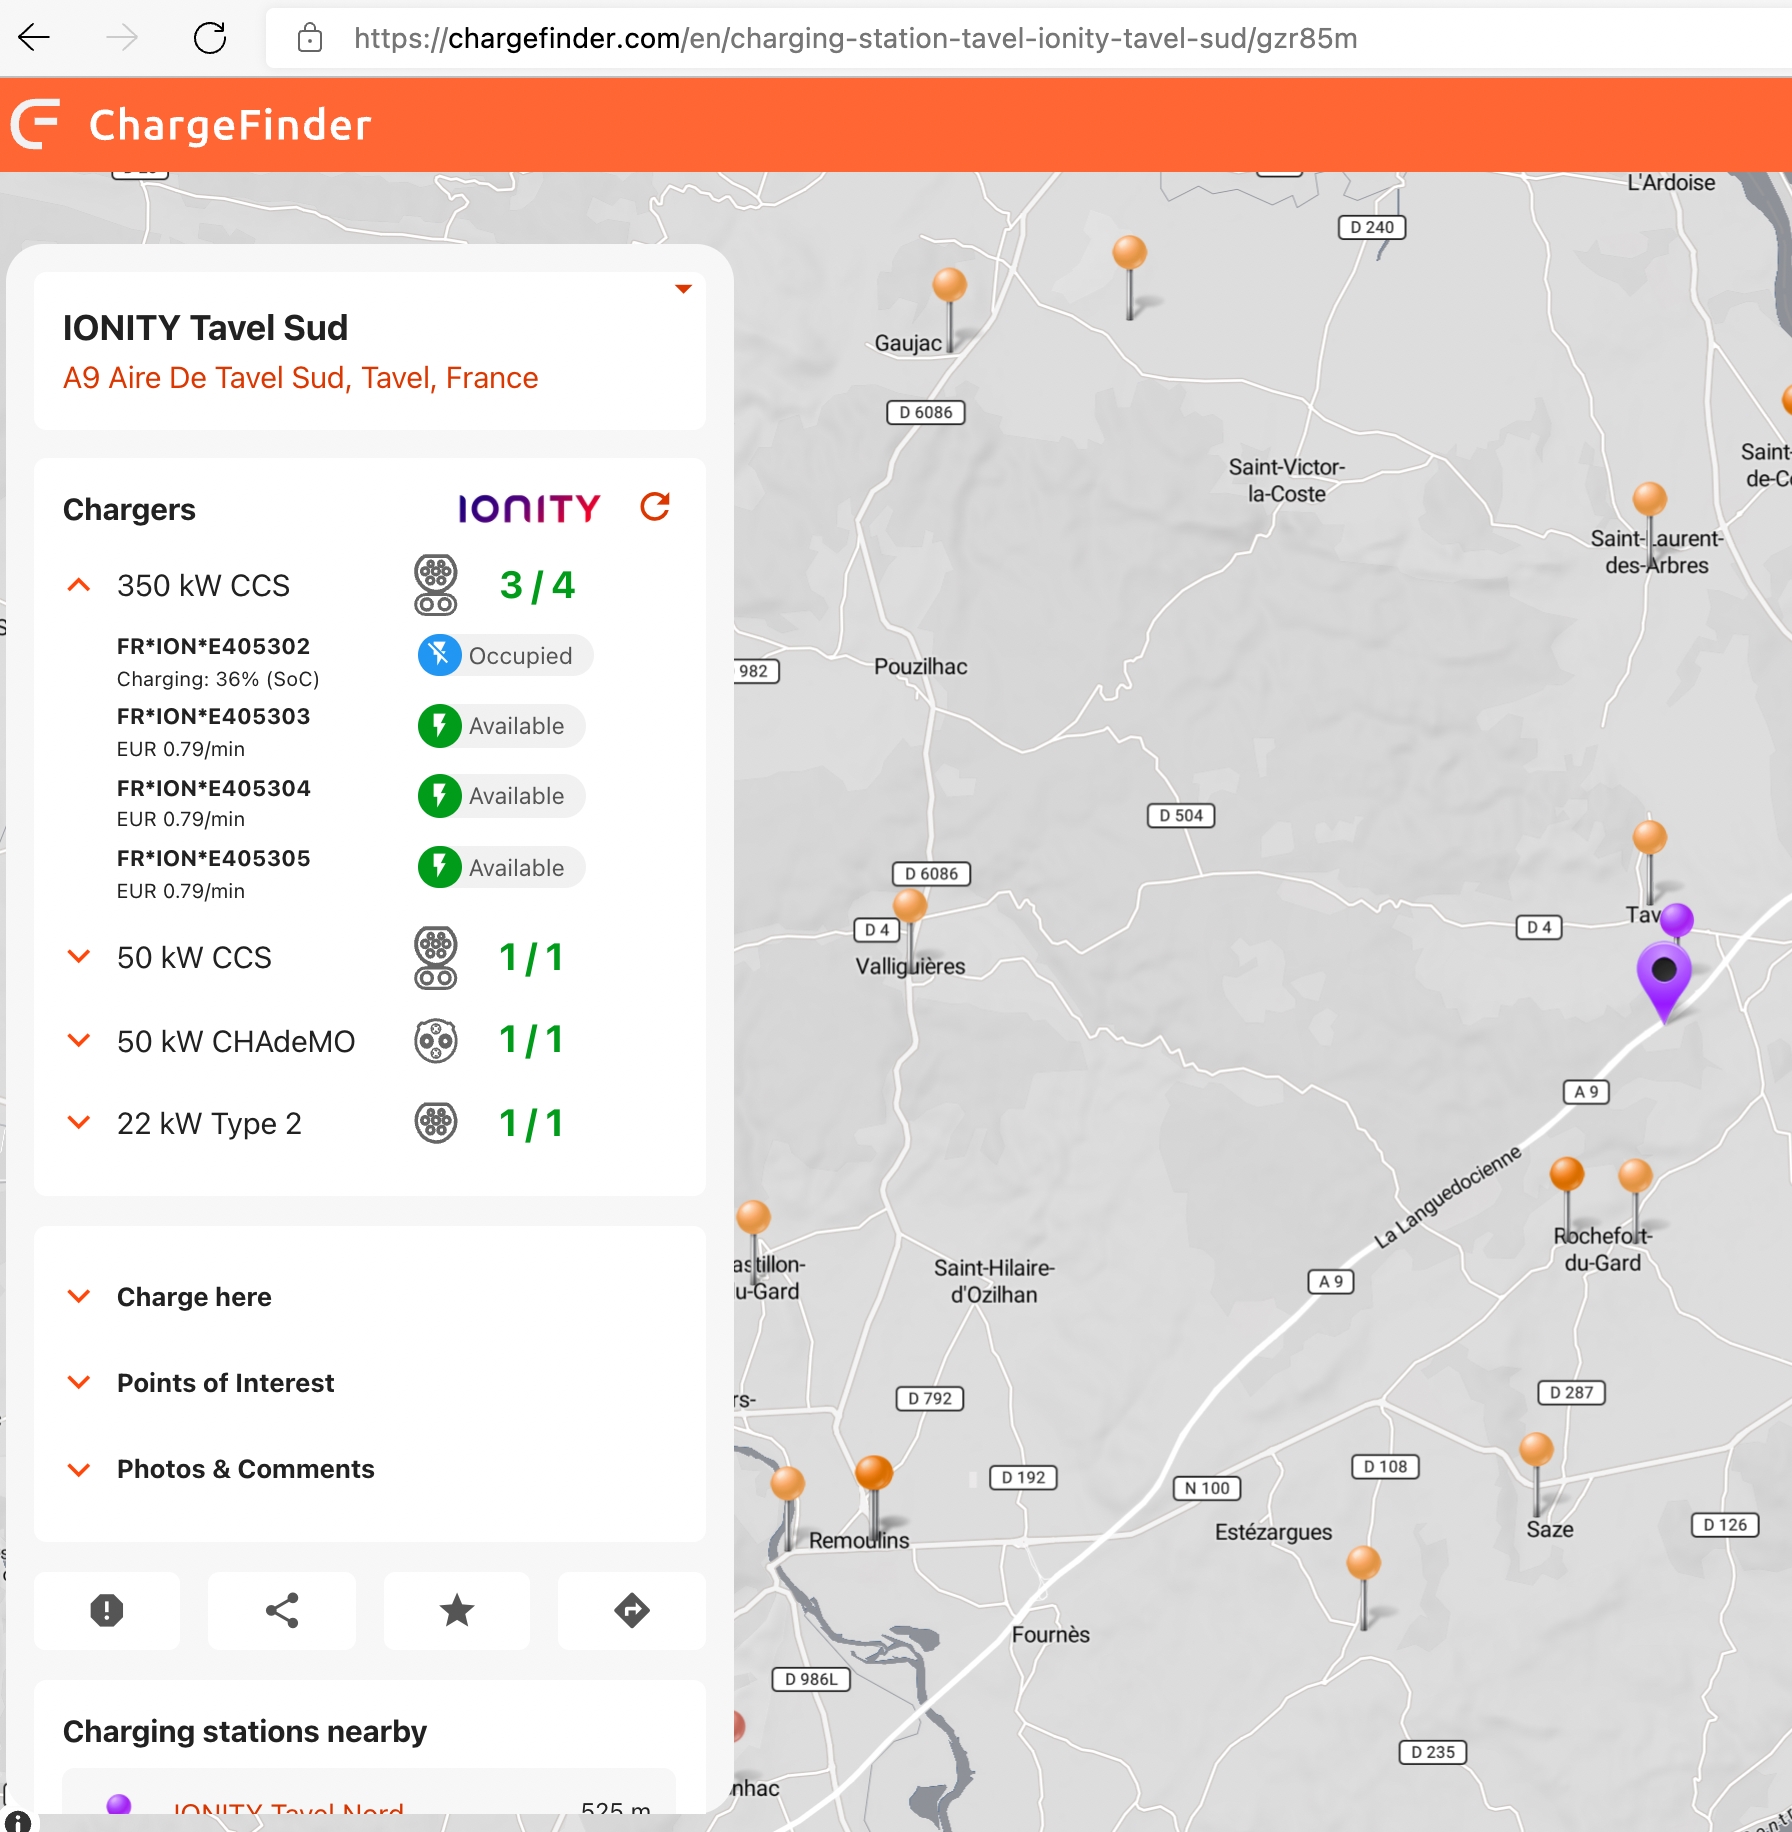Collapse the station panel with top arrow
The width and height of the screenshot is (1792, 1832).
click(x=683, y=289)
